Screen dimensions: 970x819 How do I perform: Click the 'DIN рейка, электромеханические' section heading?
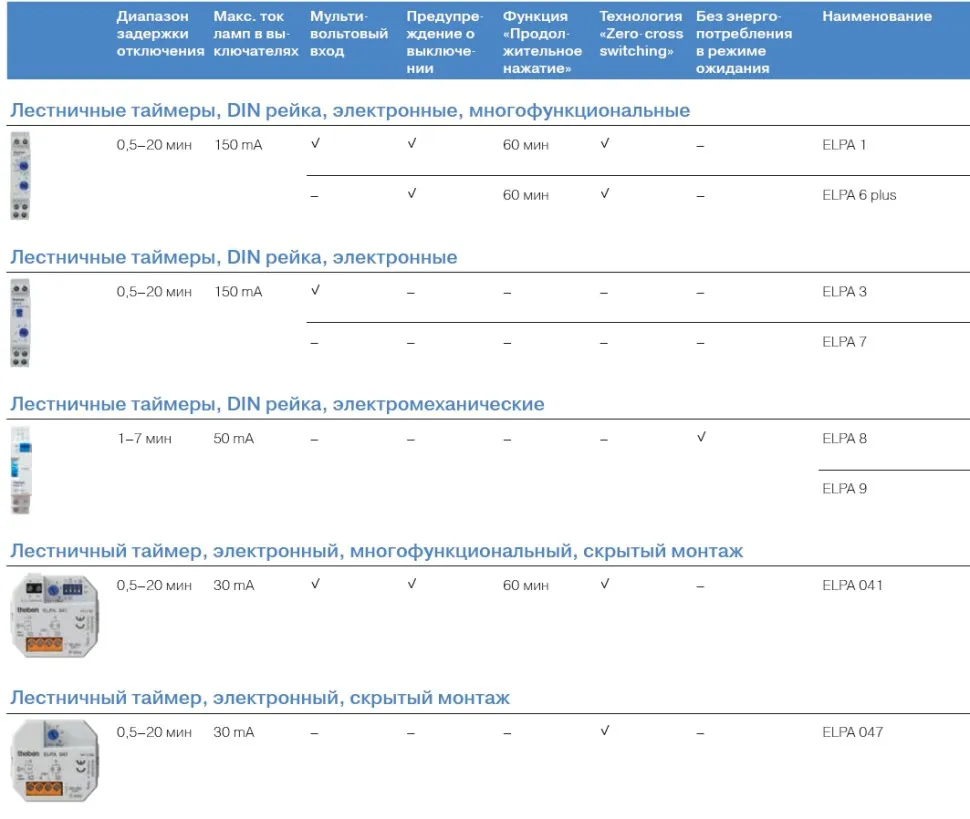pos(277,404)
